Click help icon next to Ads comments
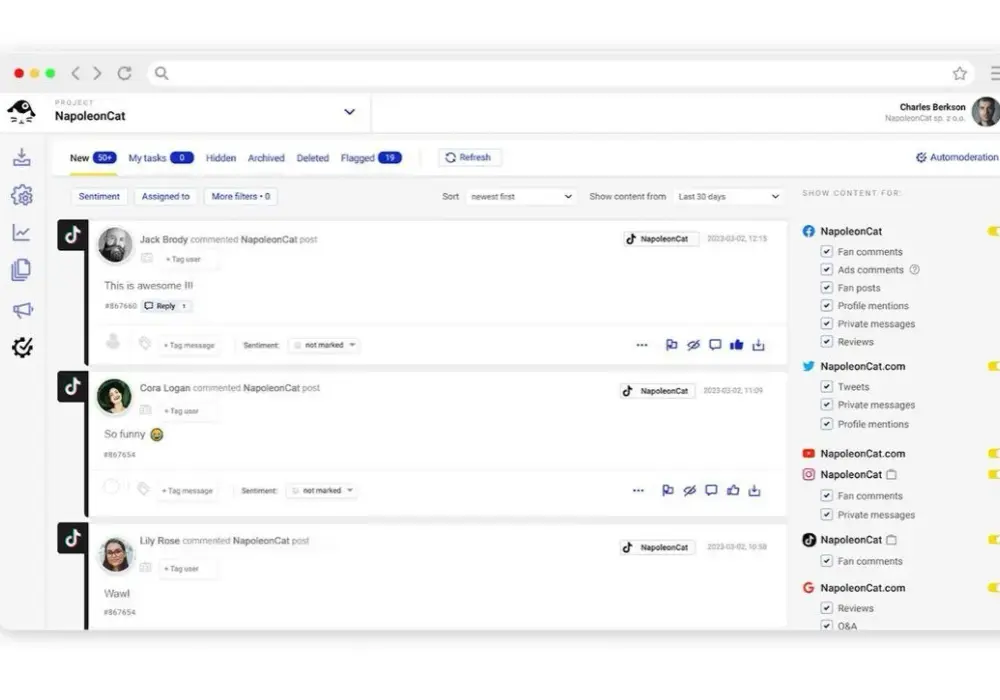The width and height of the screenshot is (1000, 700). [915, 270]
